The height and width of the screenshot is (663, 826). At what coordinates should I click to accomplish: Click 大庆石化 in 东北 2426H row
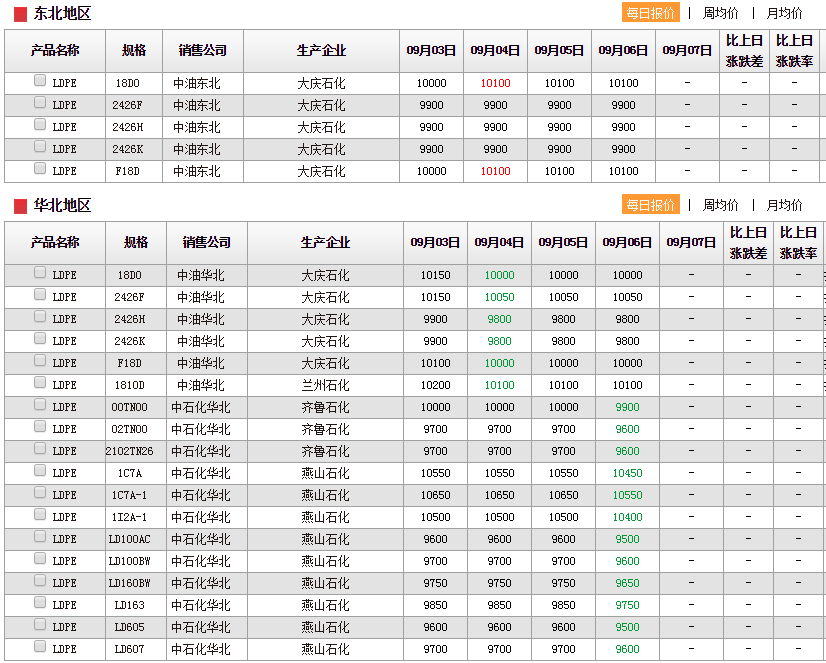pyautogui.click(x=321, y=127)
